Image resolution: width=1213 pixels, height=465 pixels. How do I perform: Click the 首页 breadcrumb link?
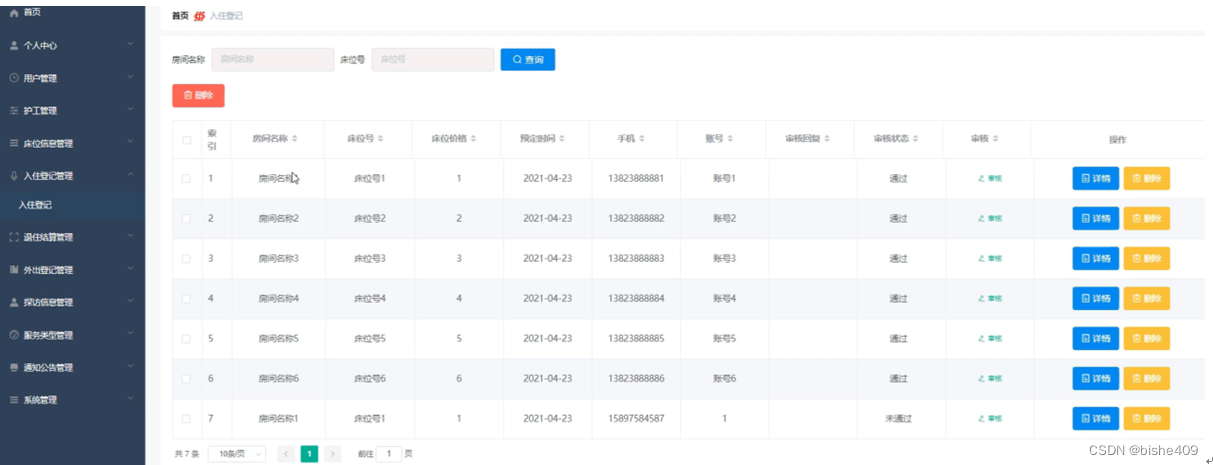(180, 16)
